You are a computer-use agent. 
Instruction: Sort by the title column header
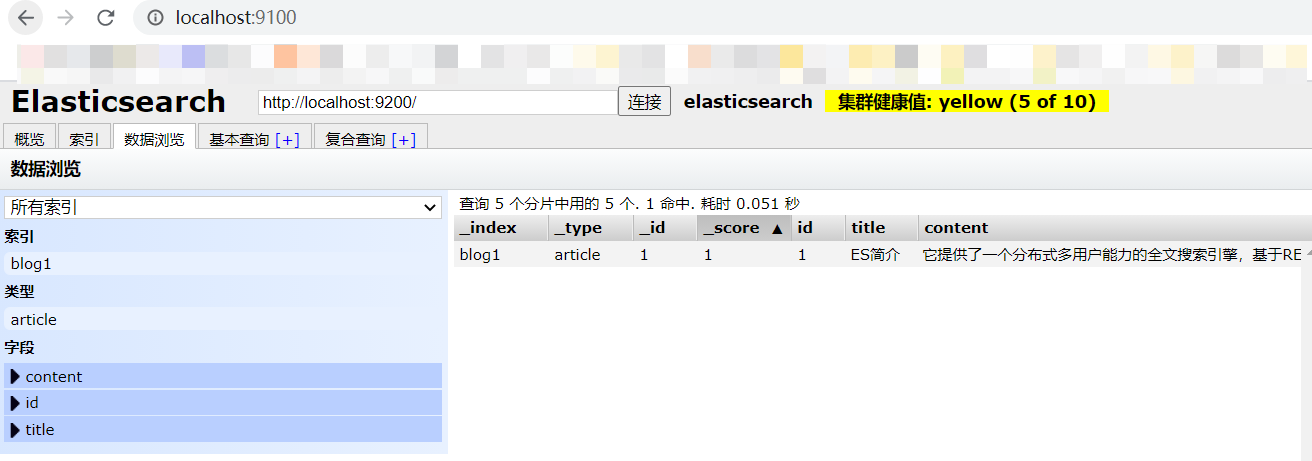pyautogui.click(x=881, y=228)
